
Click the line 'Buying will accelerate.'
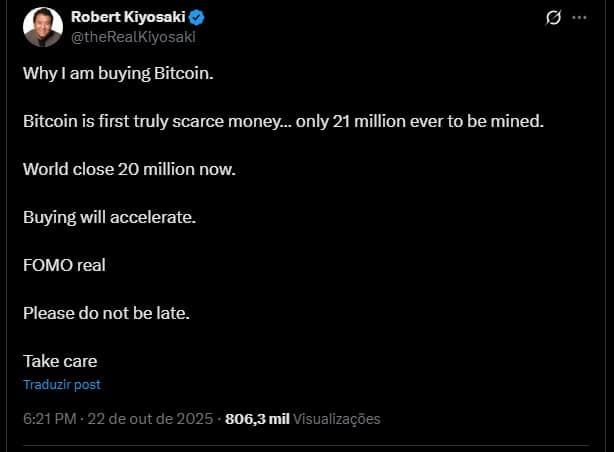point(107,217)
